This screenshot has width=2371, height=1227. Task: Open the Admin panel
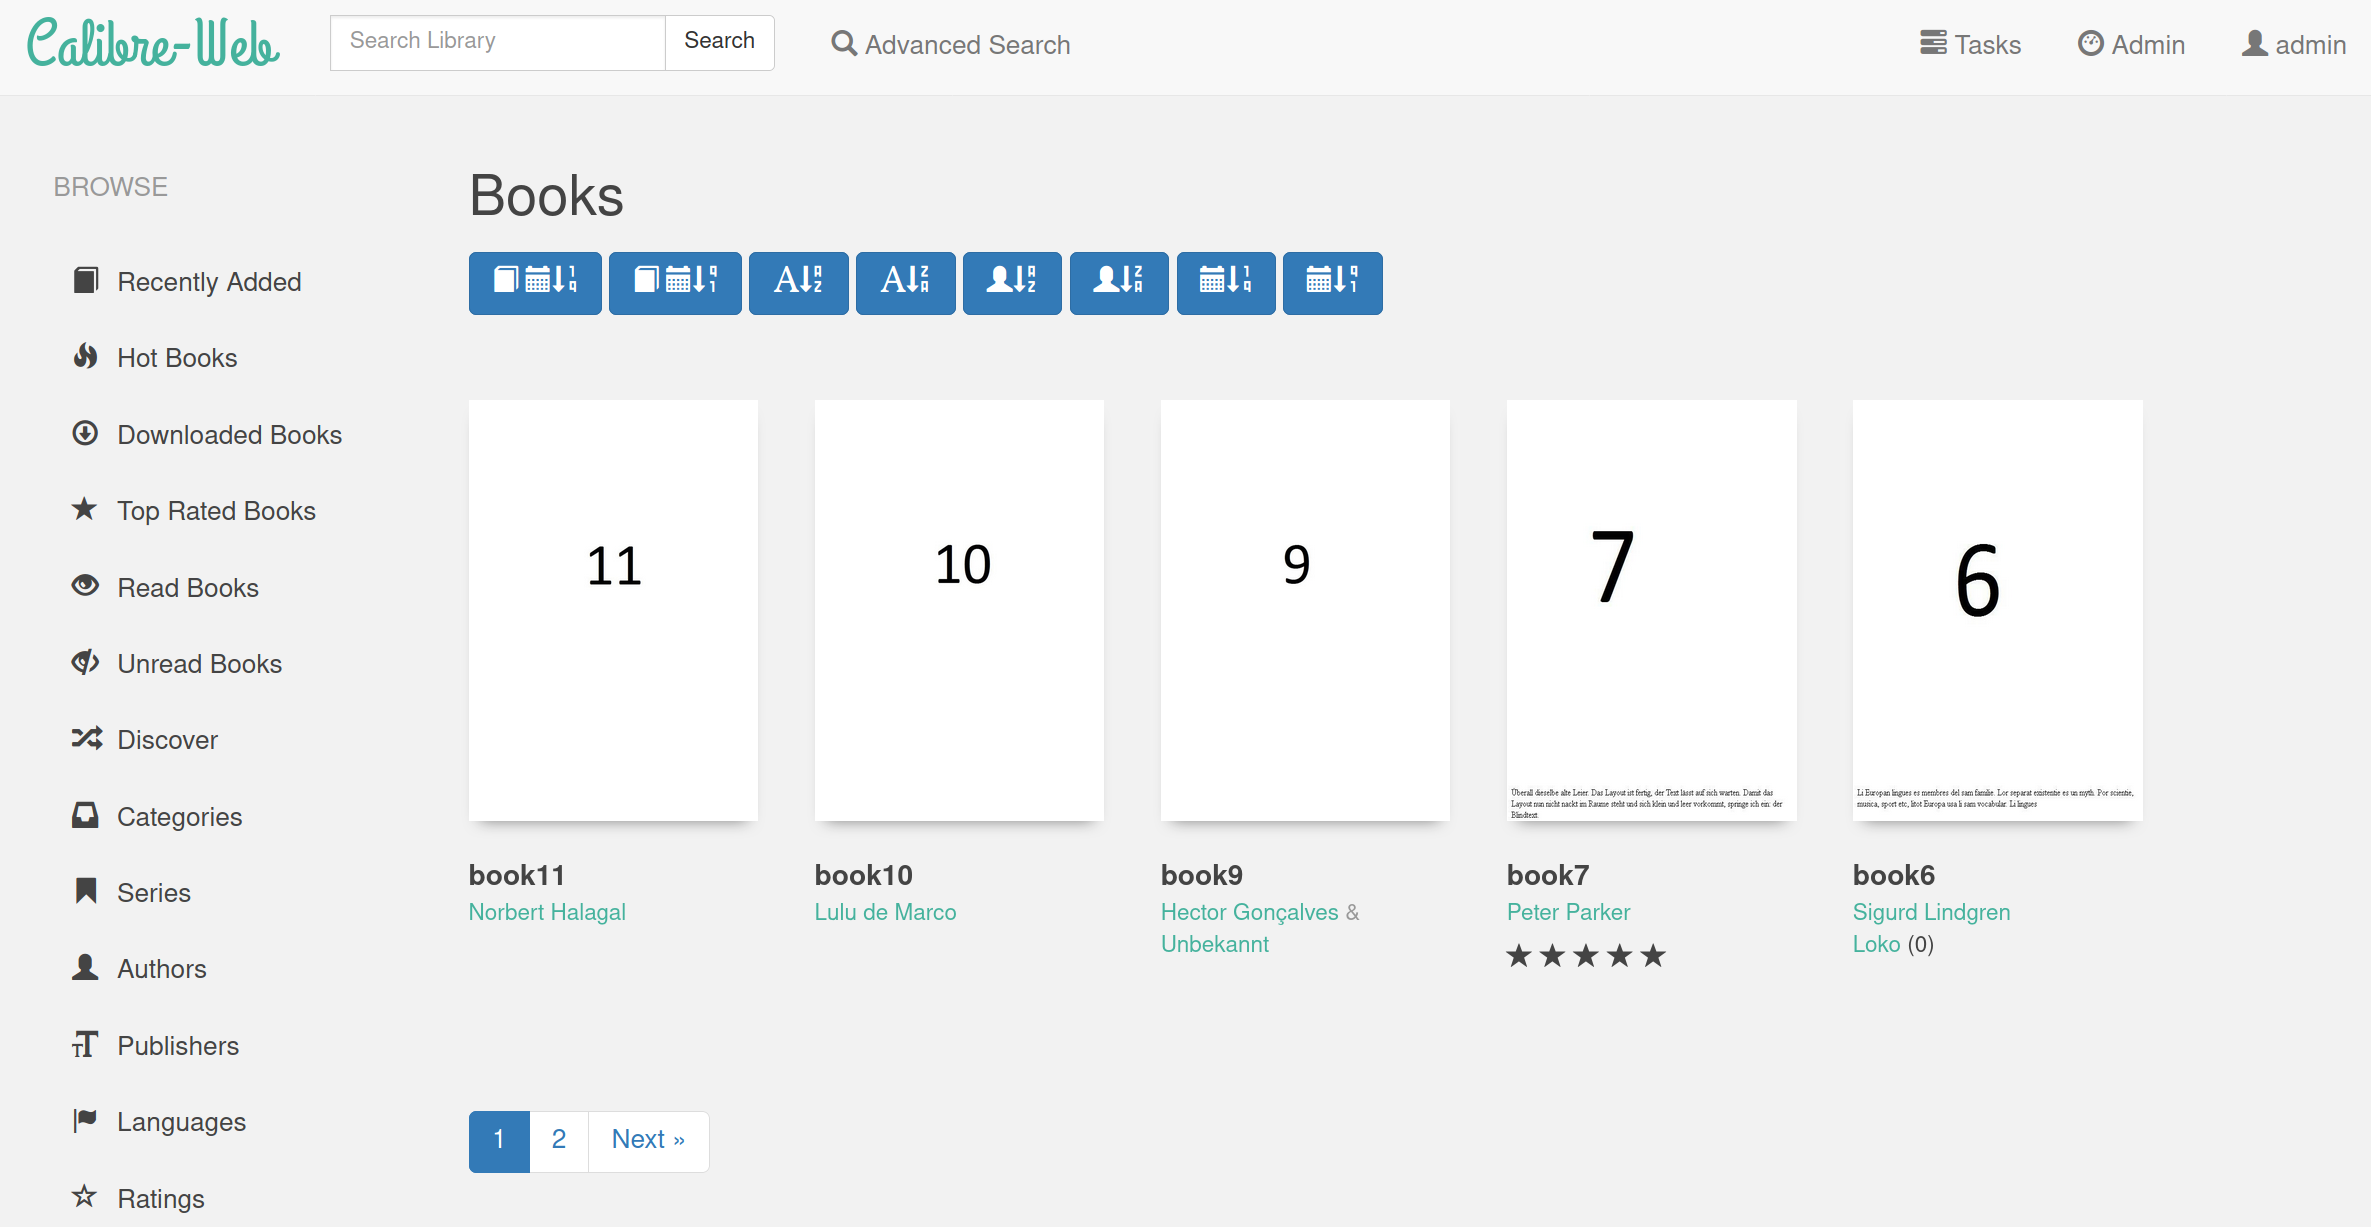click(x=2131, y=44)
